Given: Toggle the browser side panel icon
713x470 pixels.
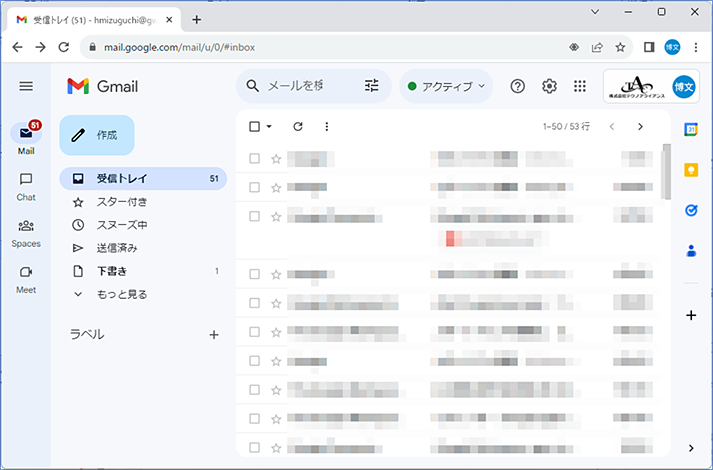Looking at the screenshot, I should pos(649,47).
